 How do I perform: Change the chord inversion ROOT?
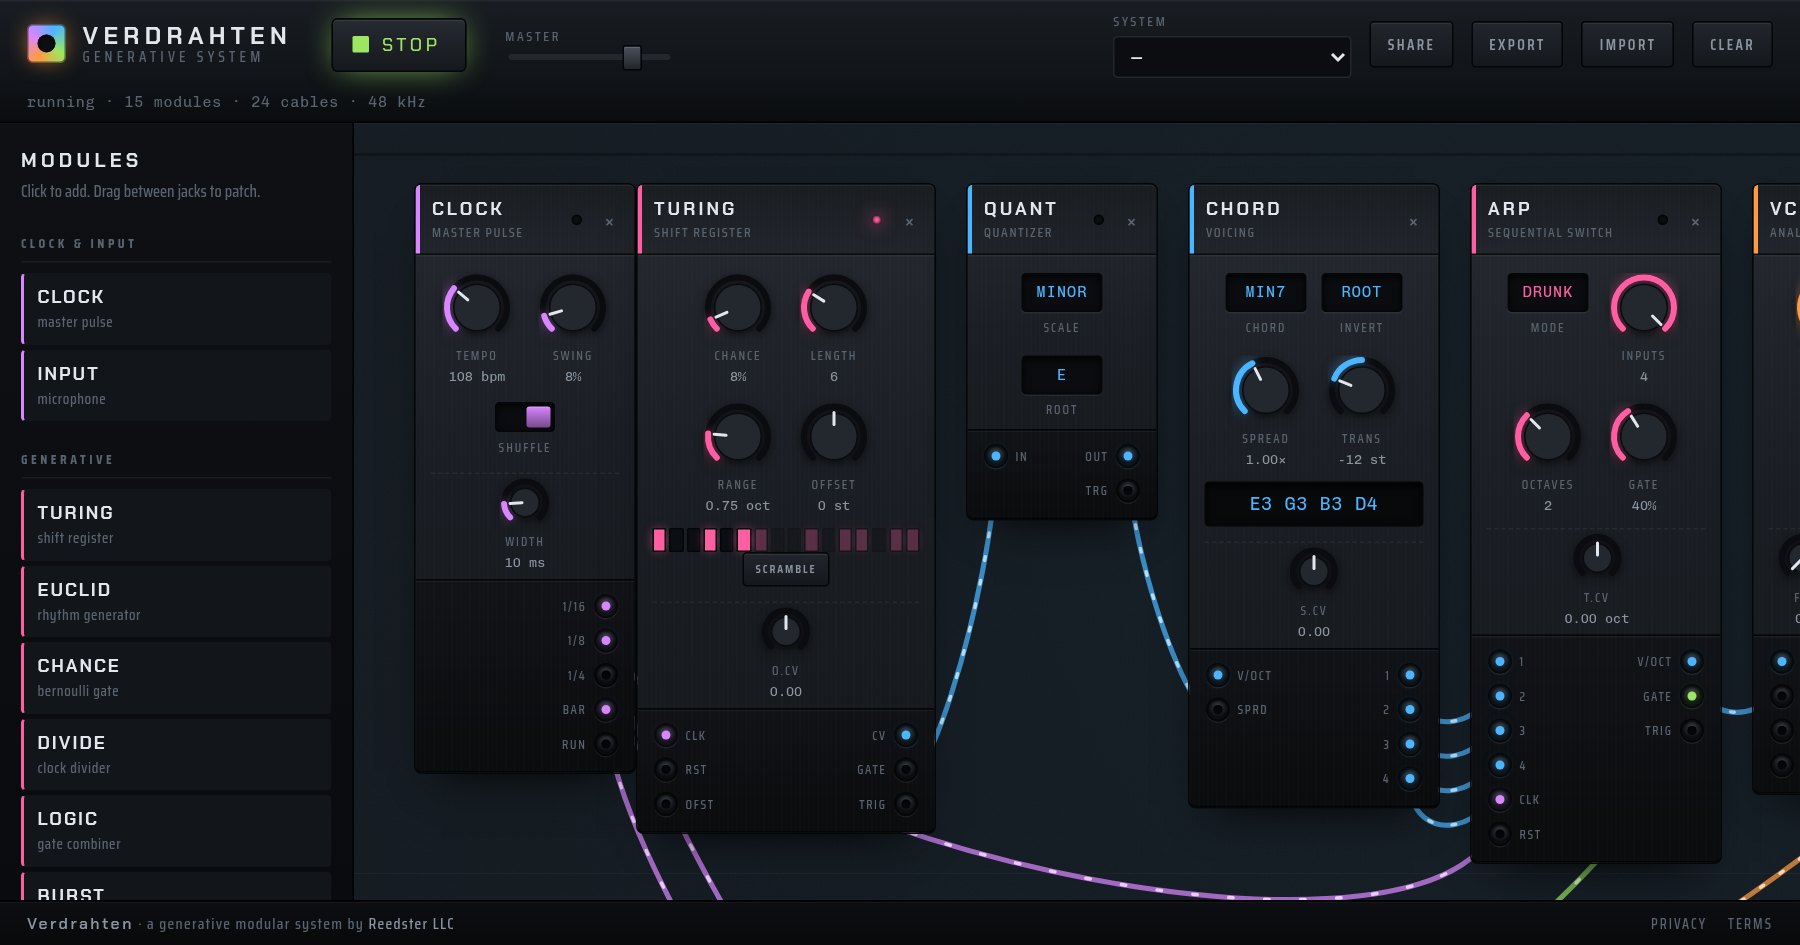1361,292
